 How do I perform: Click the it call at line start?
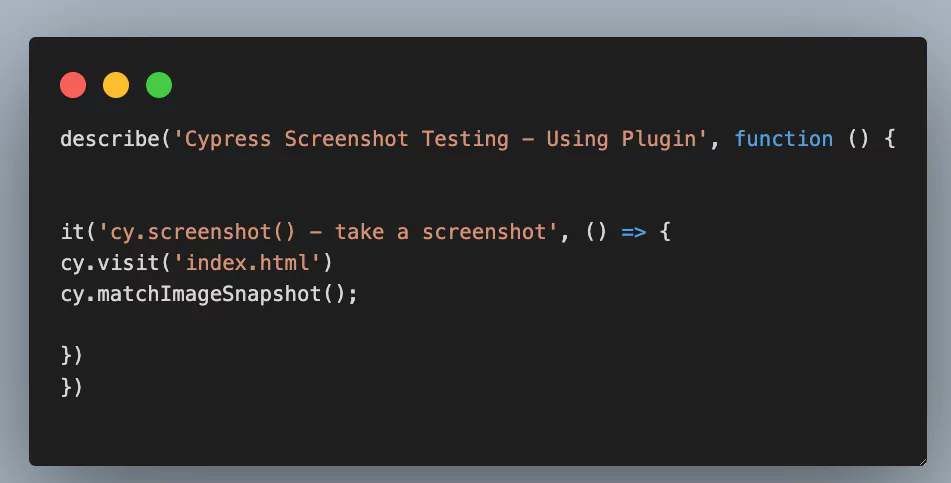[x=72, y=232]
